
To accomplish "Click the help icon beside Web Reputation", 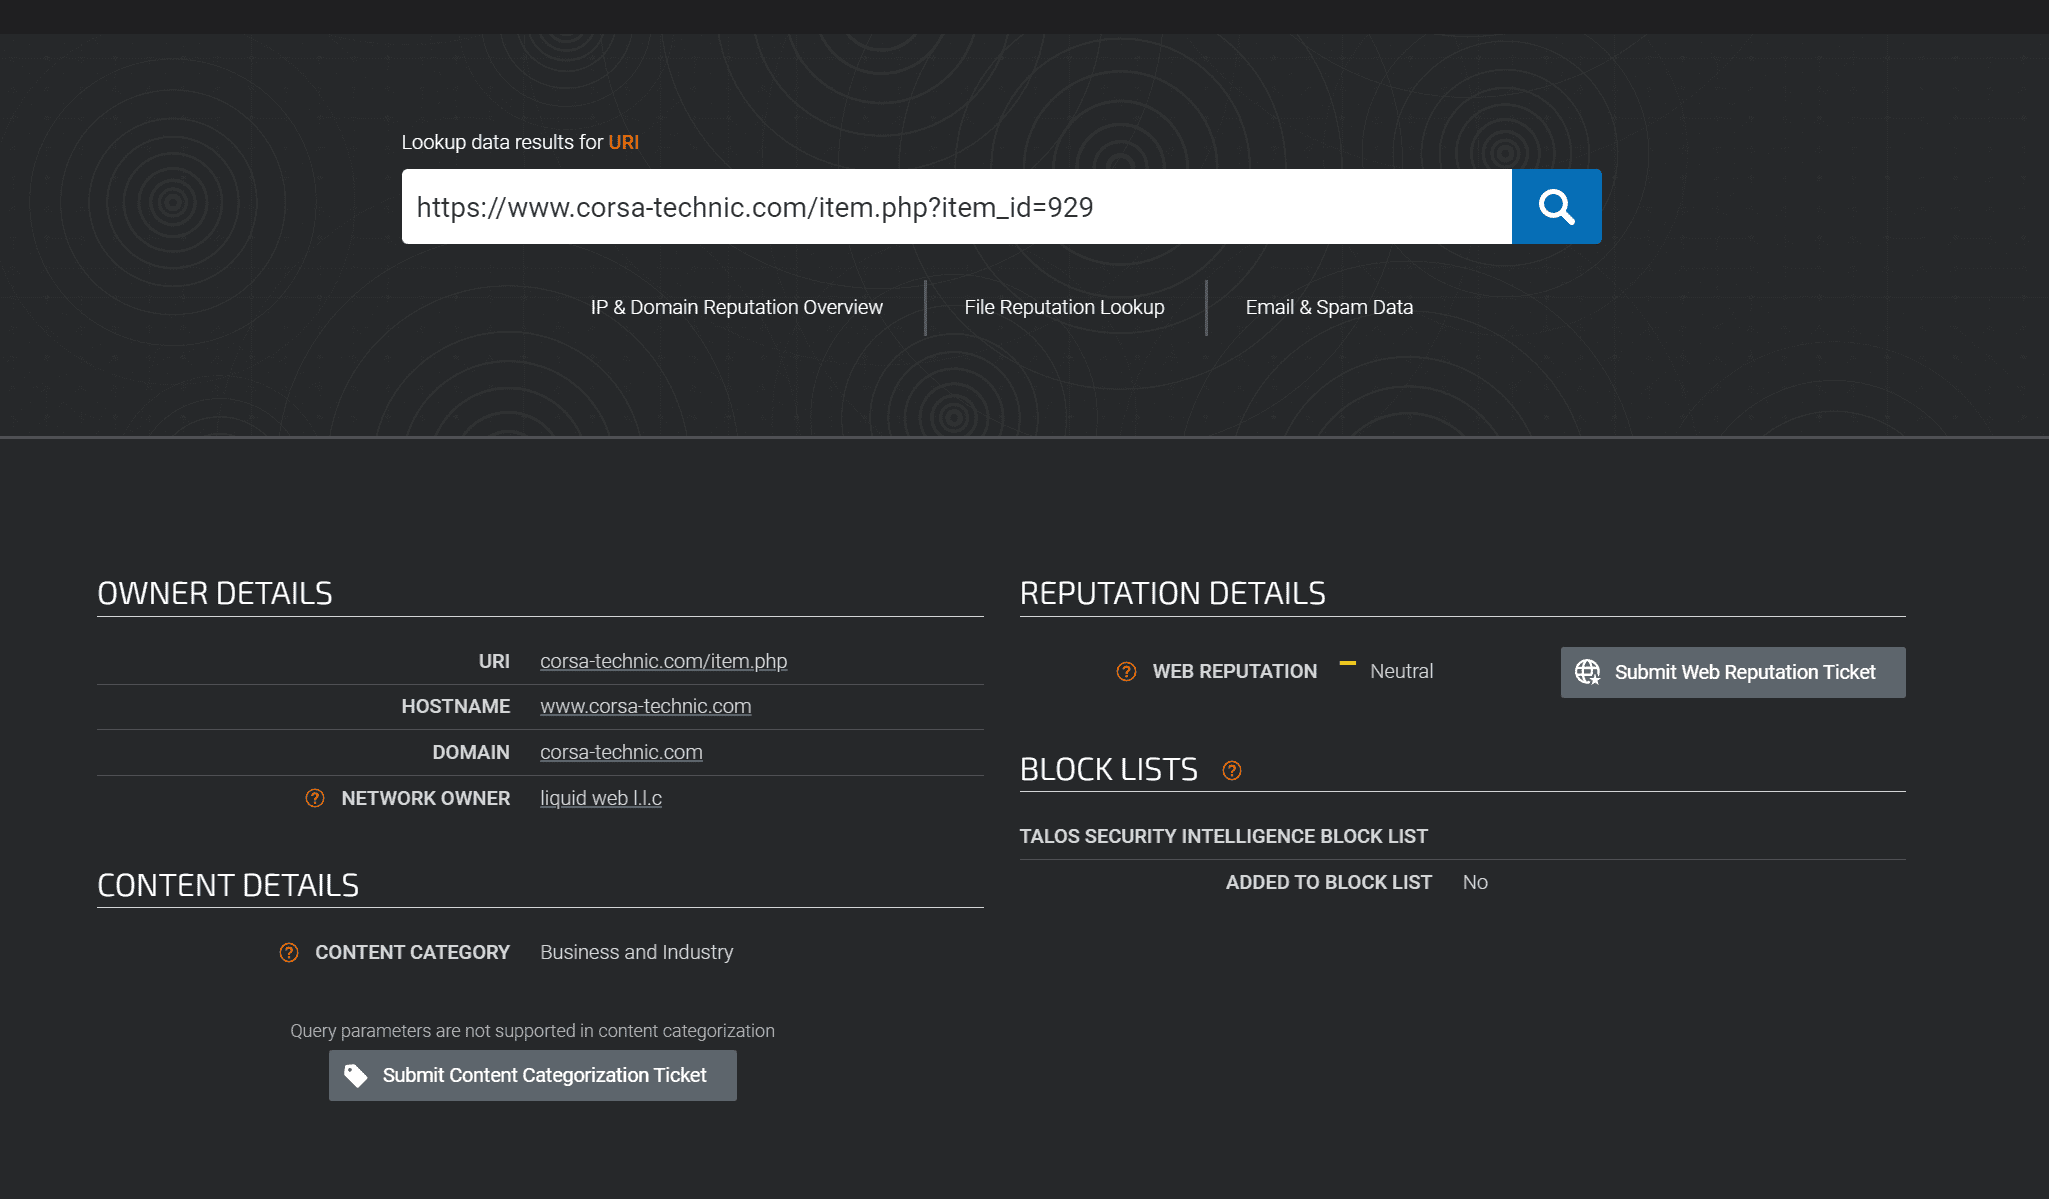I will [x=1126, y=671].
